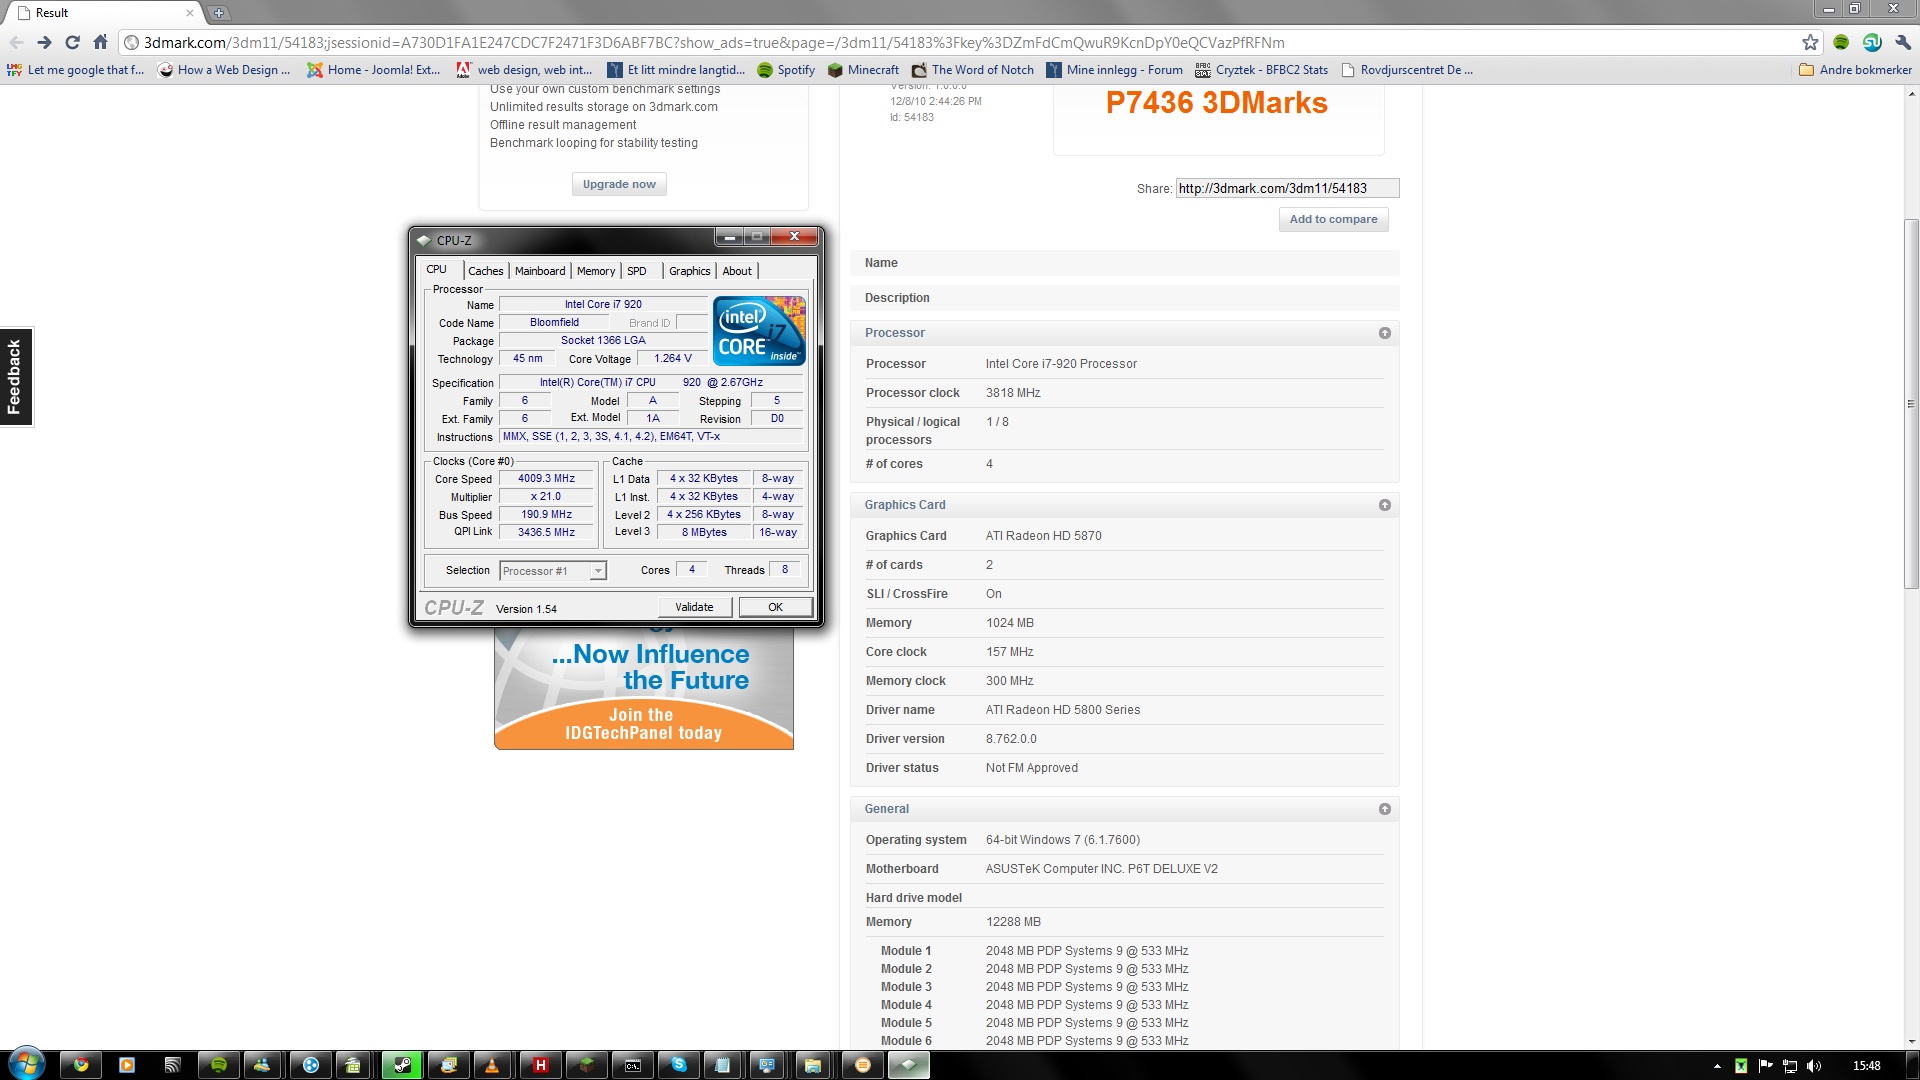This screenshot has width=1920, height=1080.
Task: Click the system clock showing 15:48
Action: pyautogui.click(x=1866, y=1066)
